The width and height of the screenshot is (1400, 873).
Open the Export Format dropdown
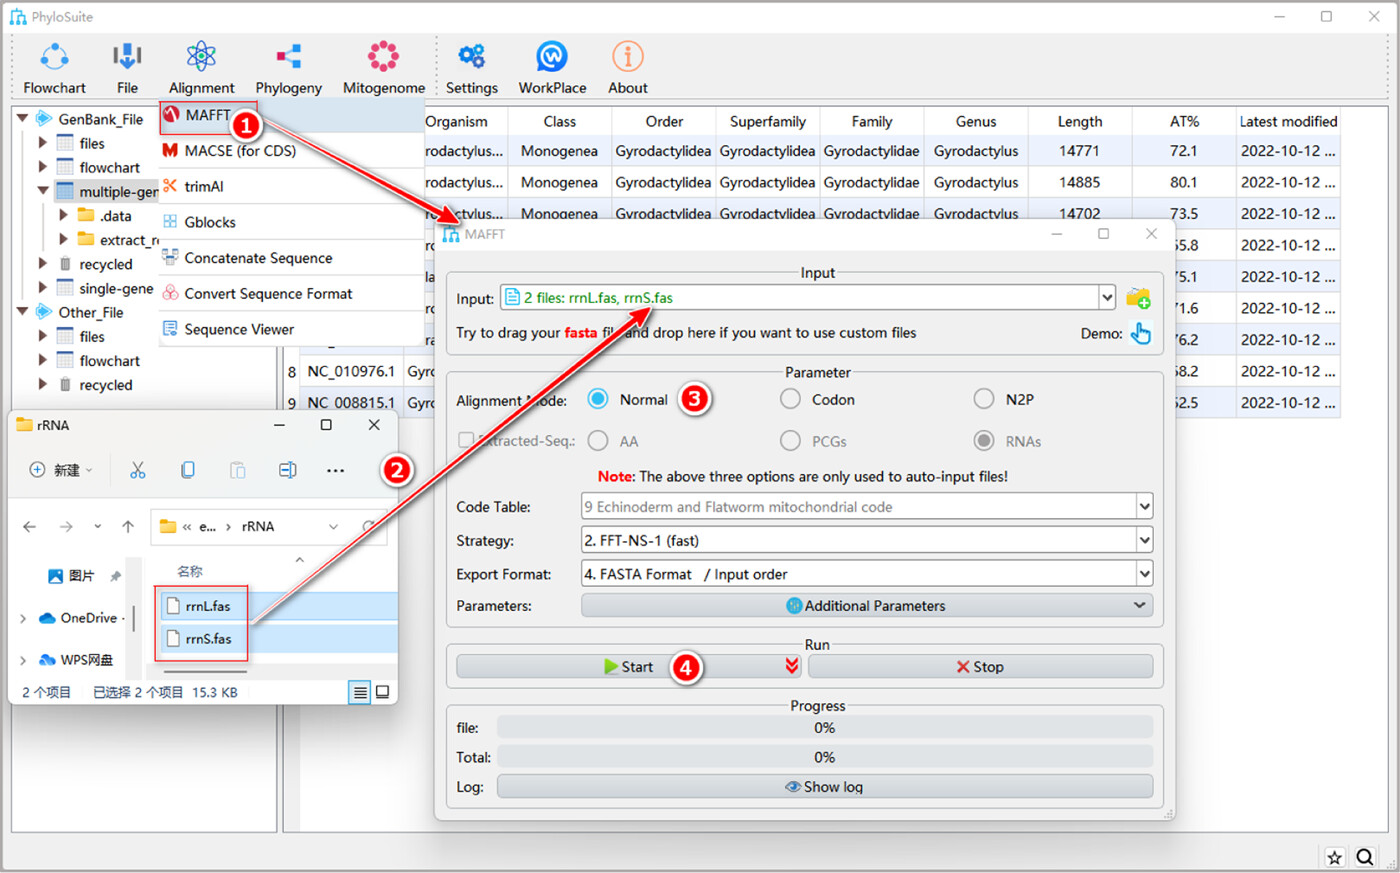pyautogui.click(x=1144, y=574)
